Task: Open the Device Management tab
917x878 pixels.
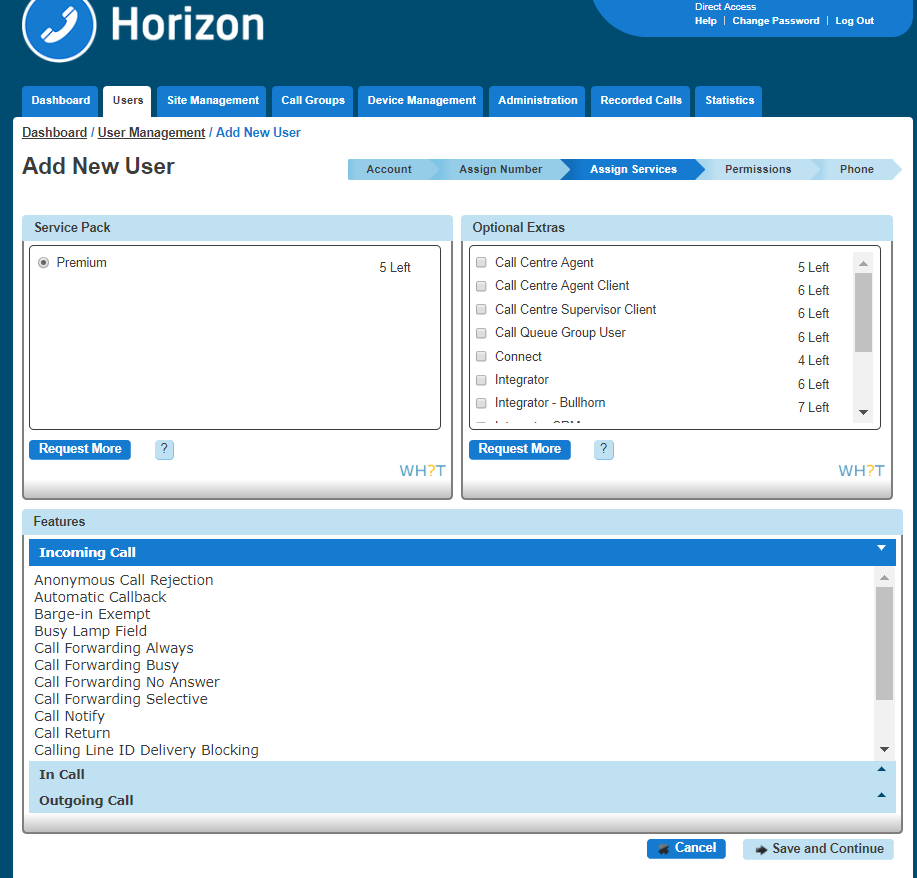Action: (421, 101)
